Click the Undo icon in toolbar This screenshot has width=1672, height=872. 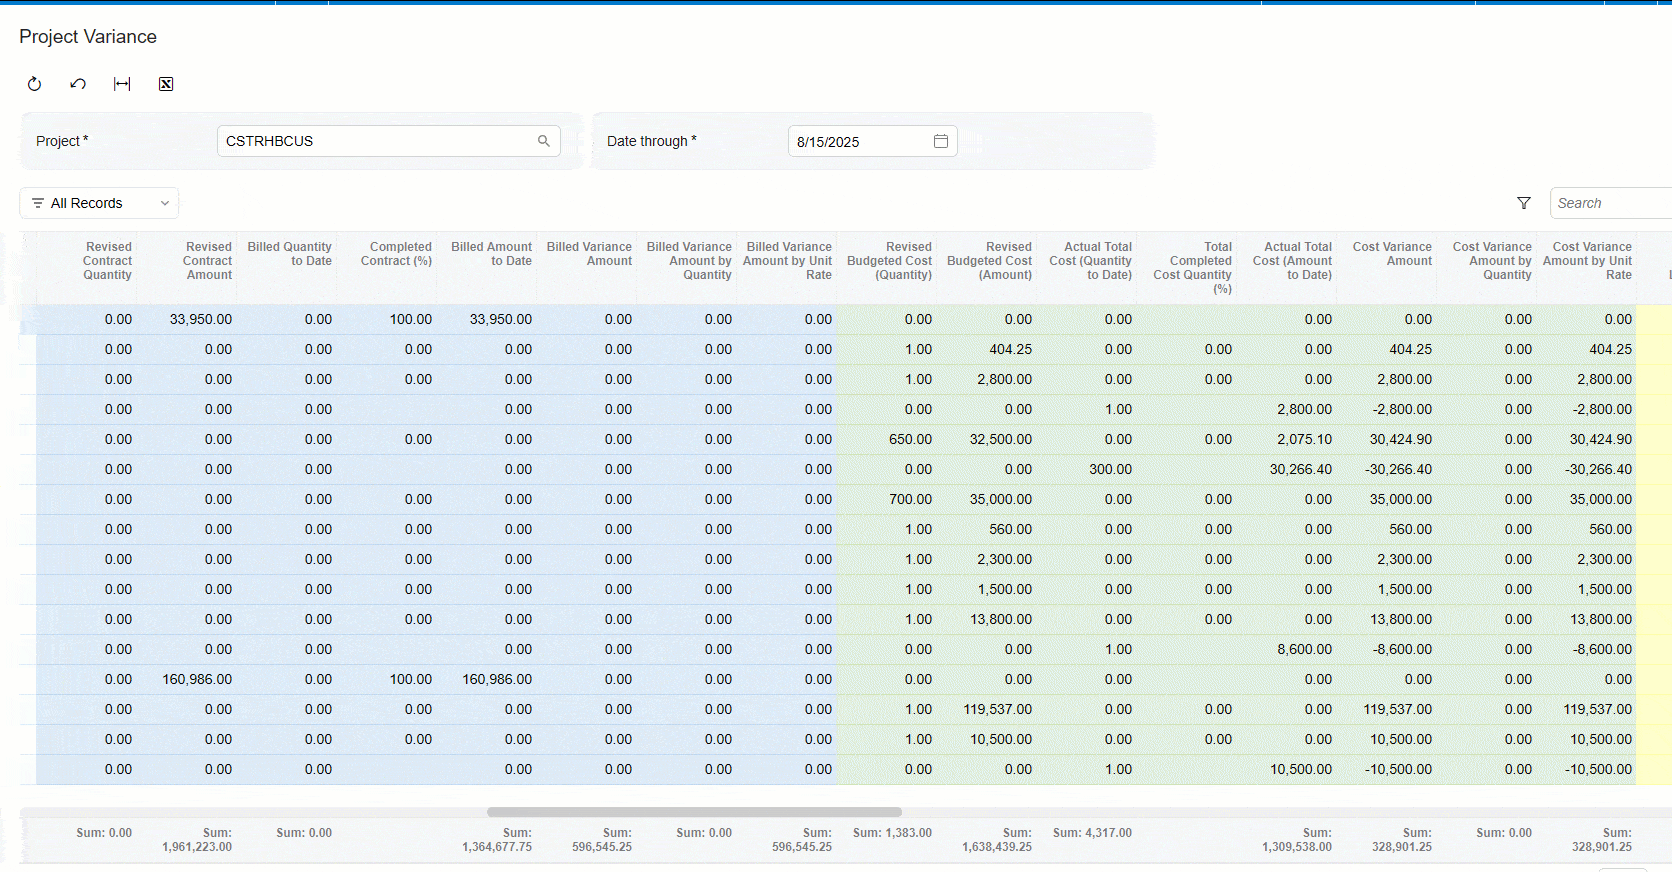pyautogui.click(x=78, y=84)
